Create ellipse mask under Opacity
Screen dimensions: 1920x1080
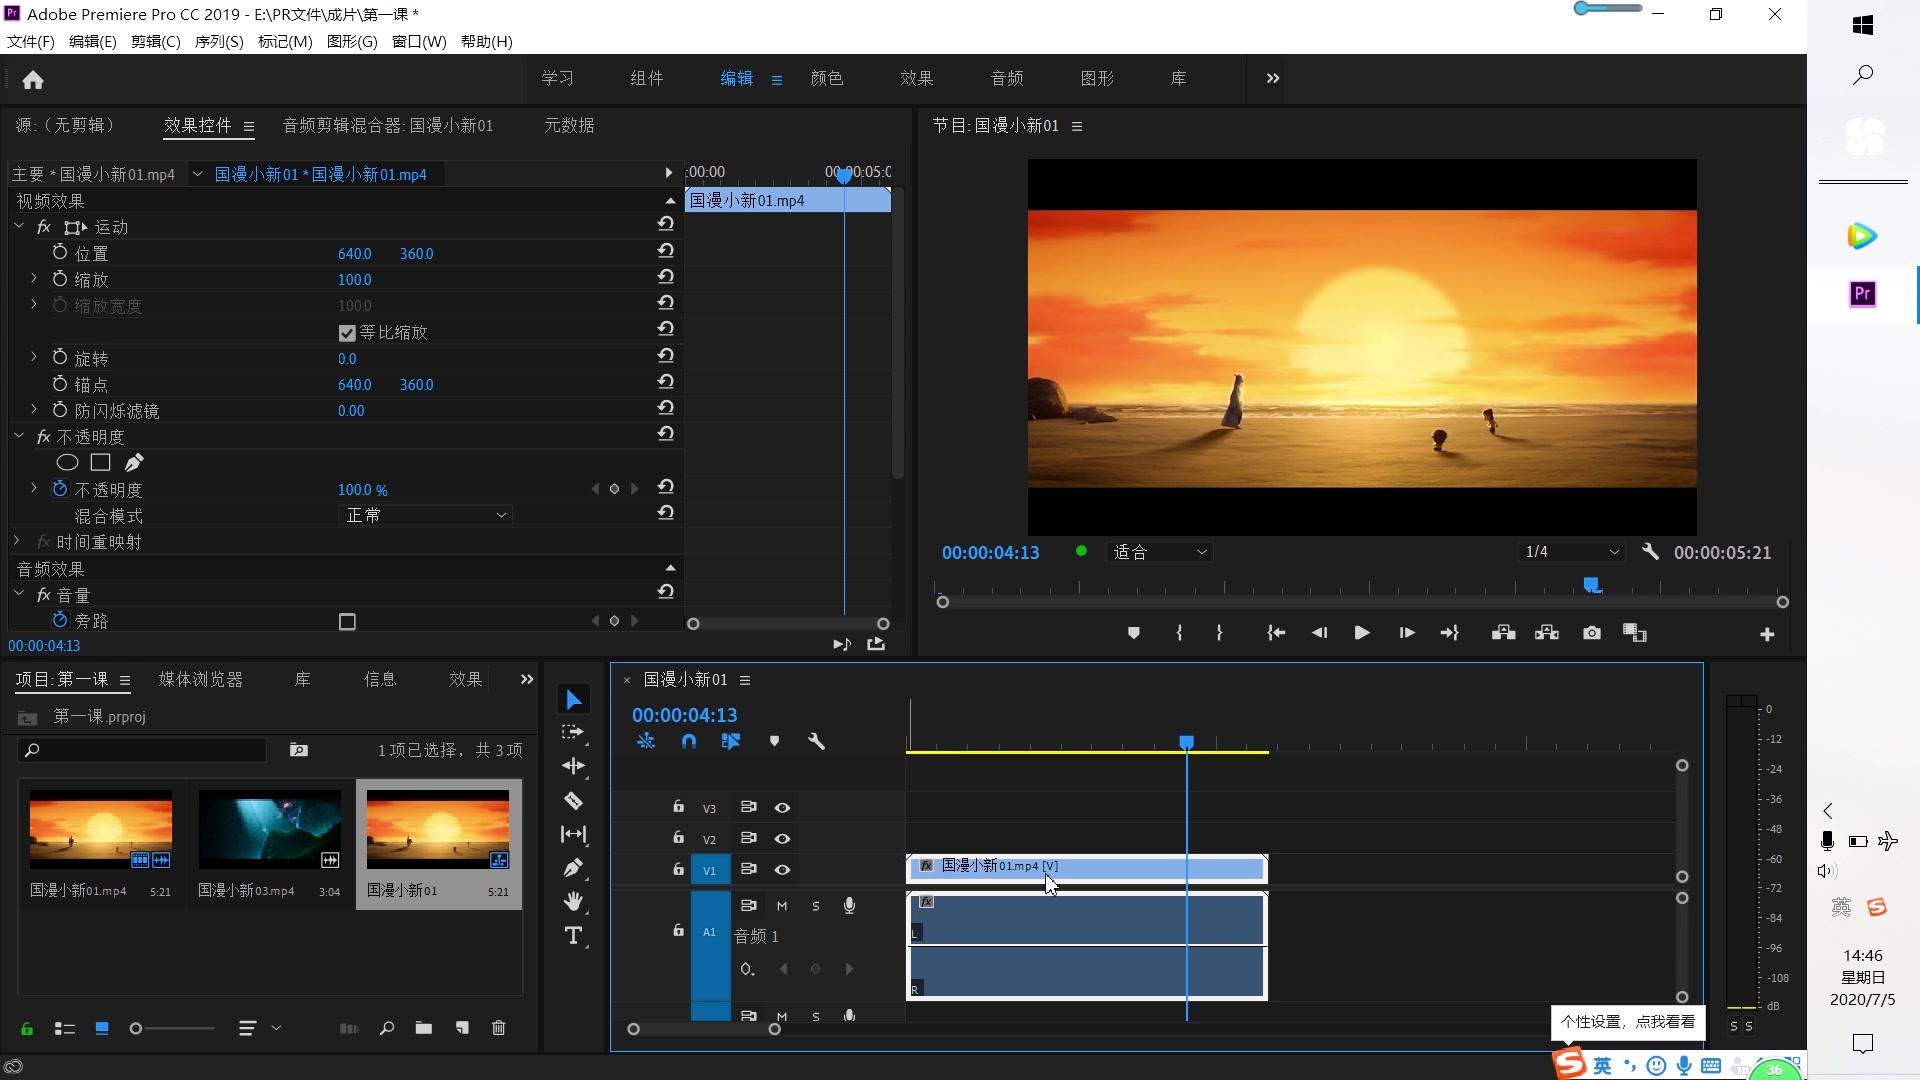67,462
